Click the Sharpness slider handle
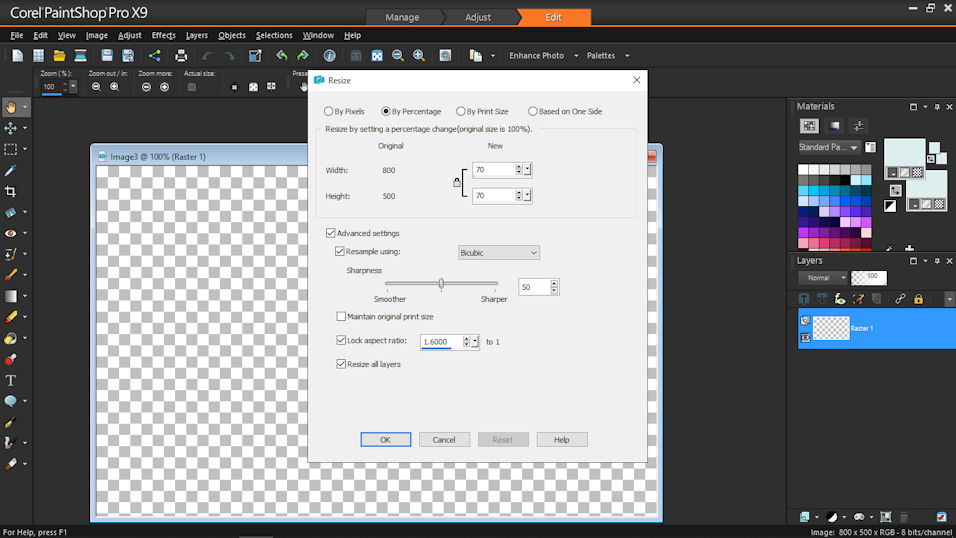This screenshot has height=538, width=956. pos(441,284)
